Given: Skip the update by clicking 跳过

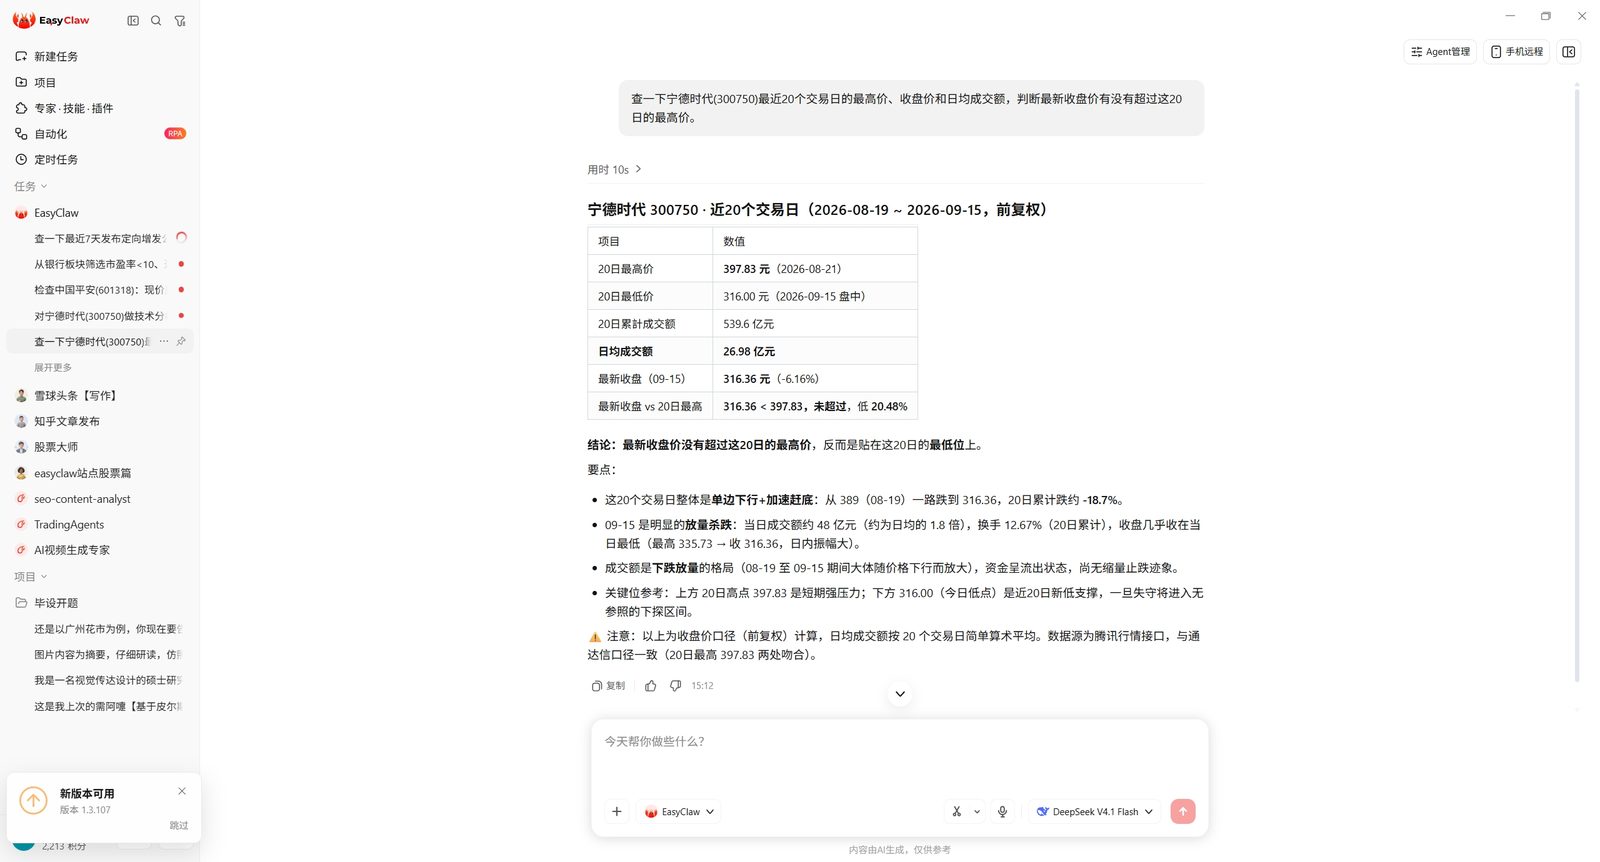Looking at the screenshot, I should [x=179, y=826].
